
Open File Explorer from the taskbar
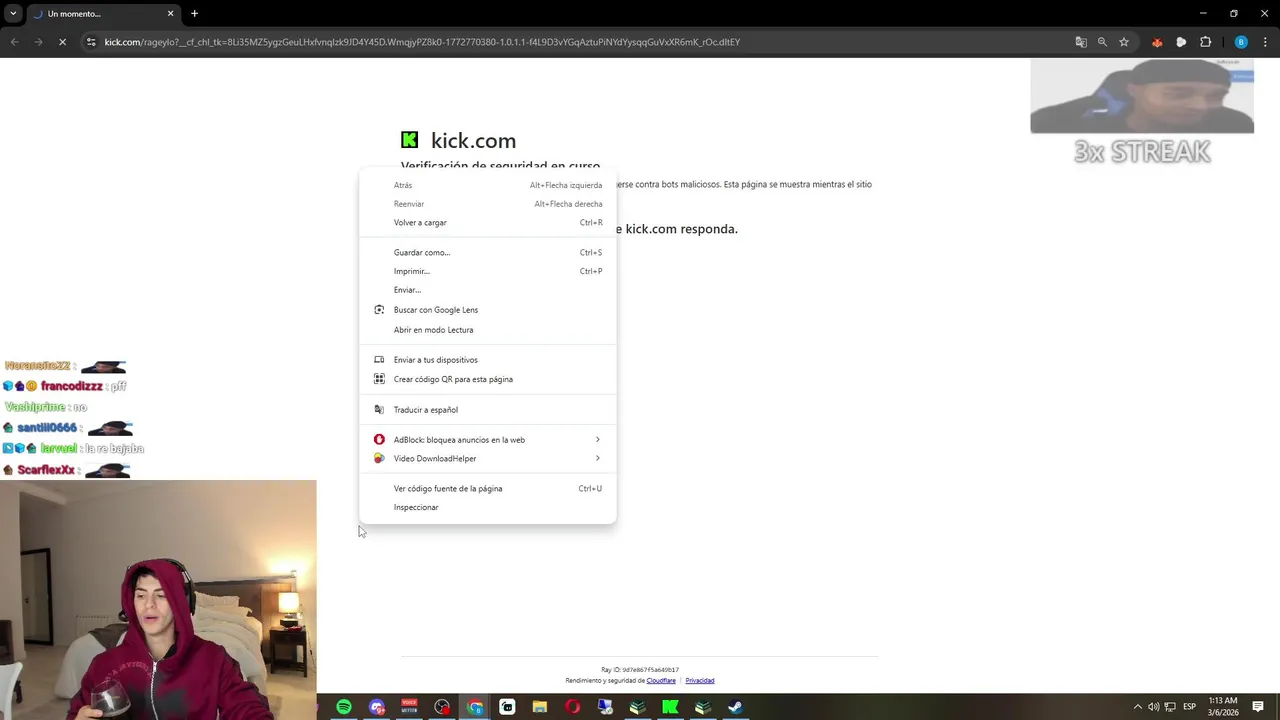pos(540,707)
